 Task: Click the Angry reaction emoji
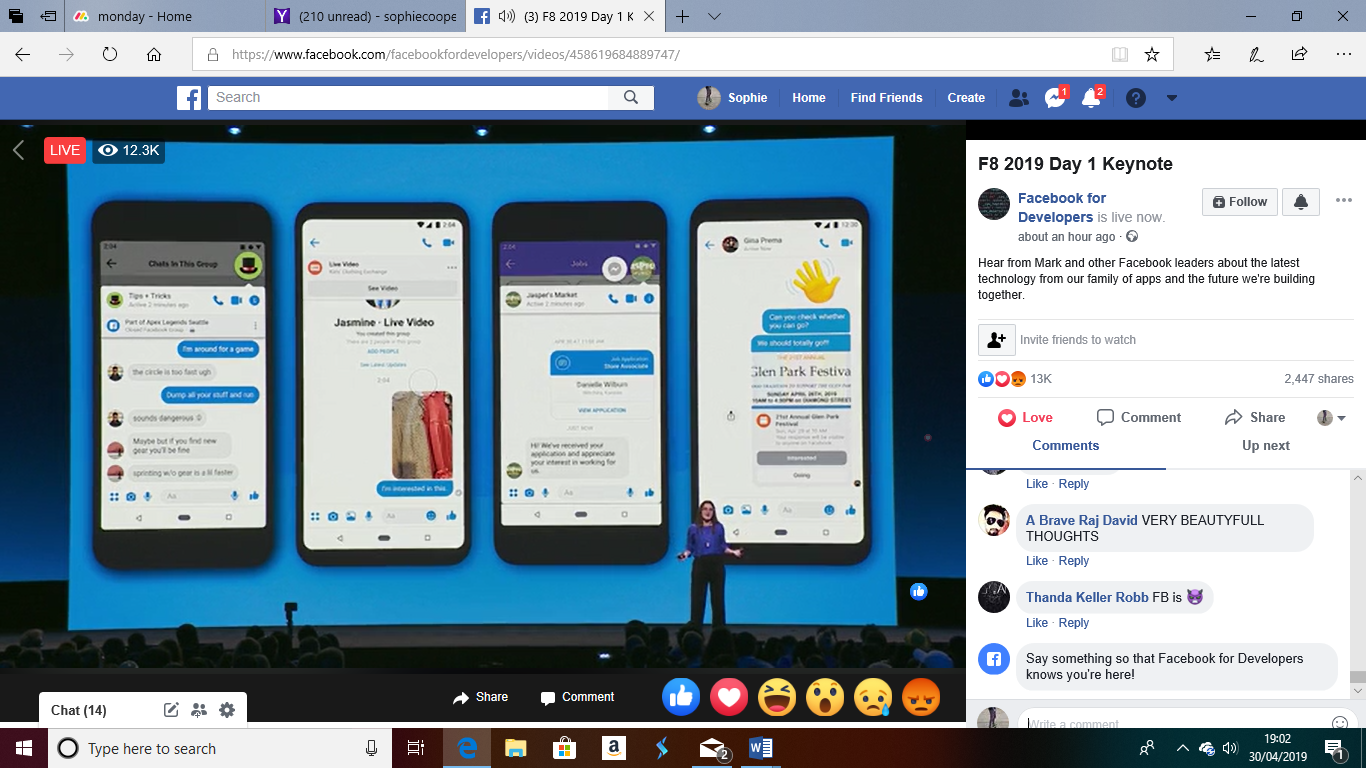(921, 697)
